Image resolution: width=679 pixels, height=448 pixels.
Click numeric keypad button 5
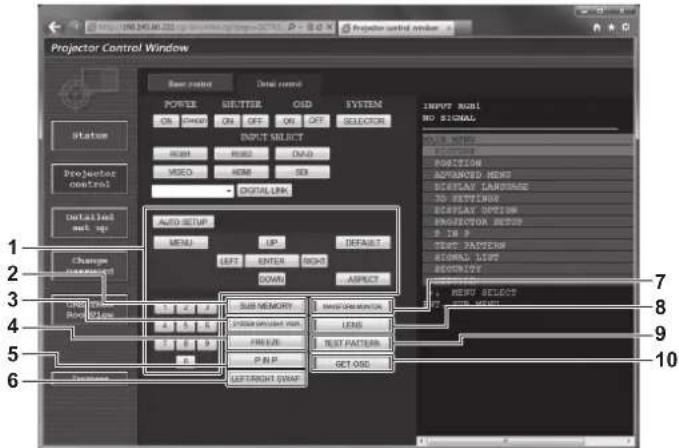tap(185, 326)
